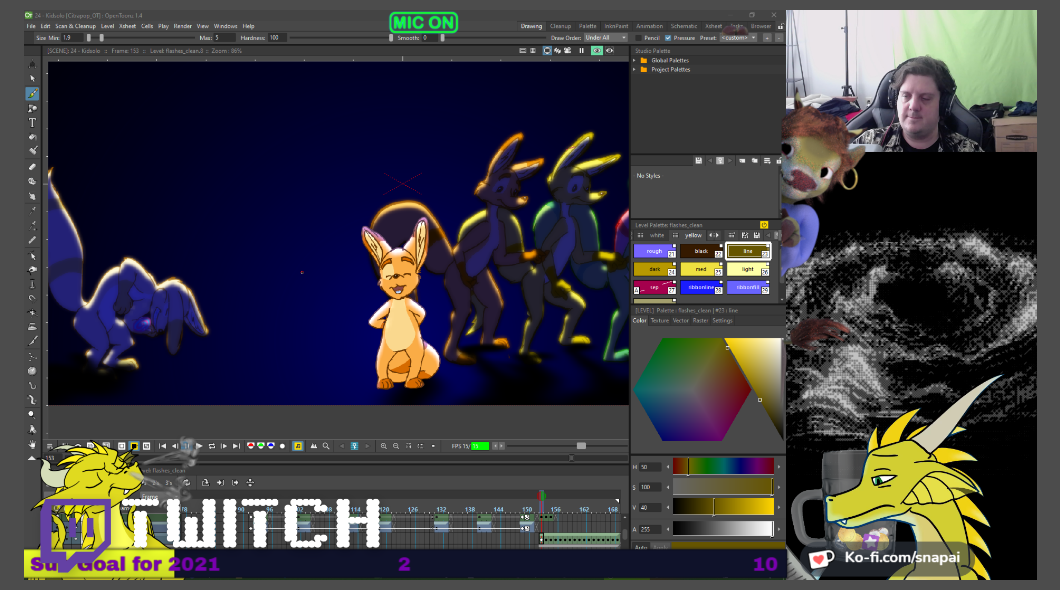Expand the Global Palettes folder
Viewport: 1060px width, 590px height.
(x=634, y=60)
